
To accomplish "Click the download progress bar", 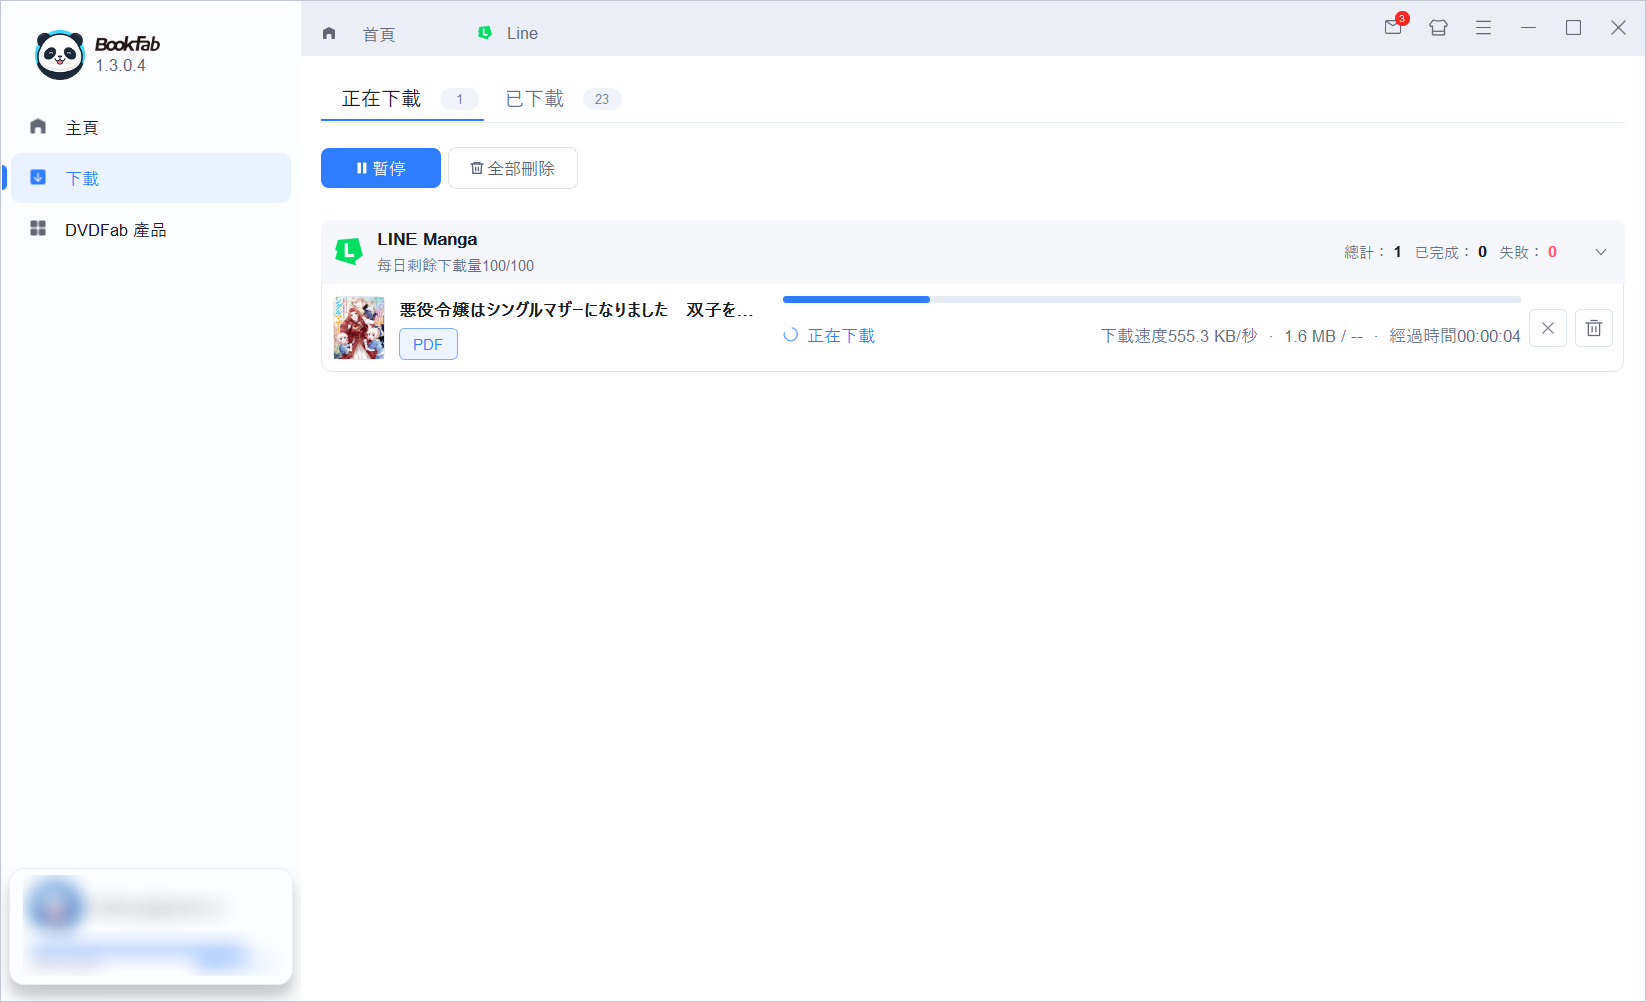I will click(x=1151, y=299).
